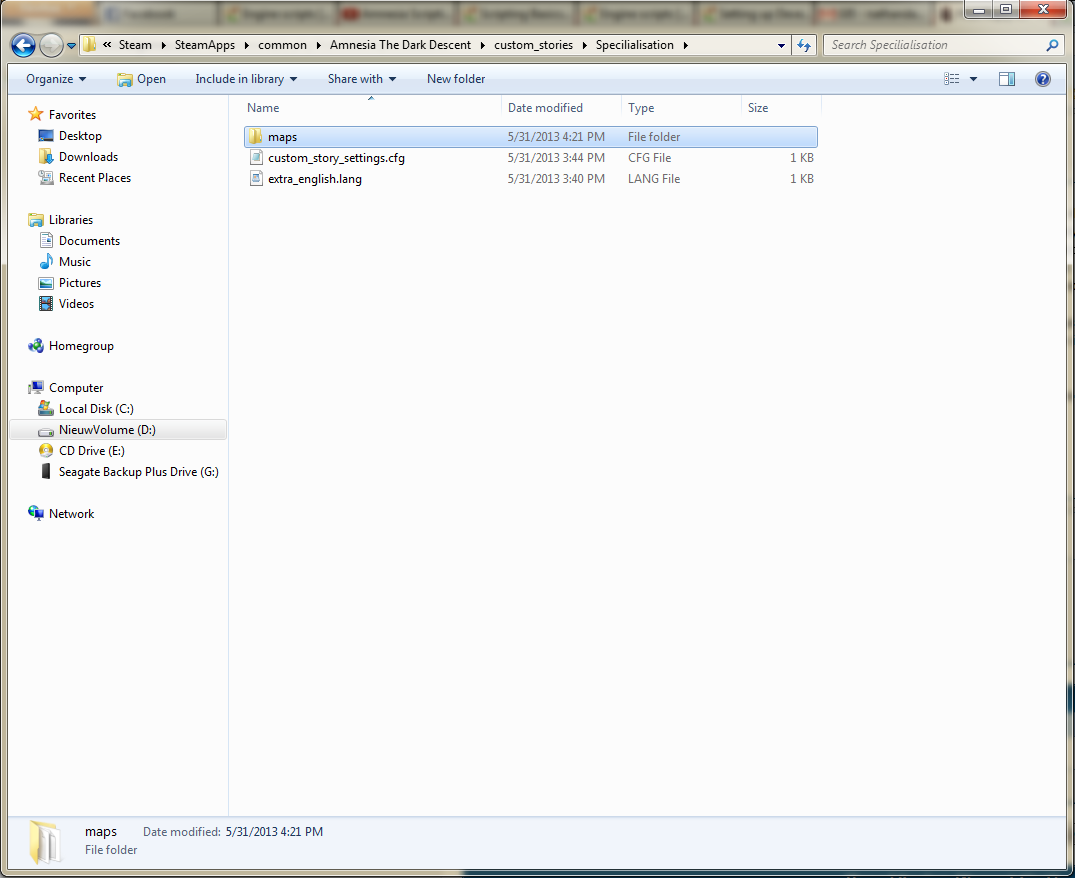This screenshot has height=878, width=1075.
Task: Click the Back navigation arrow button
Action: pyautogui.click(x=24, y=45)
